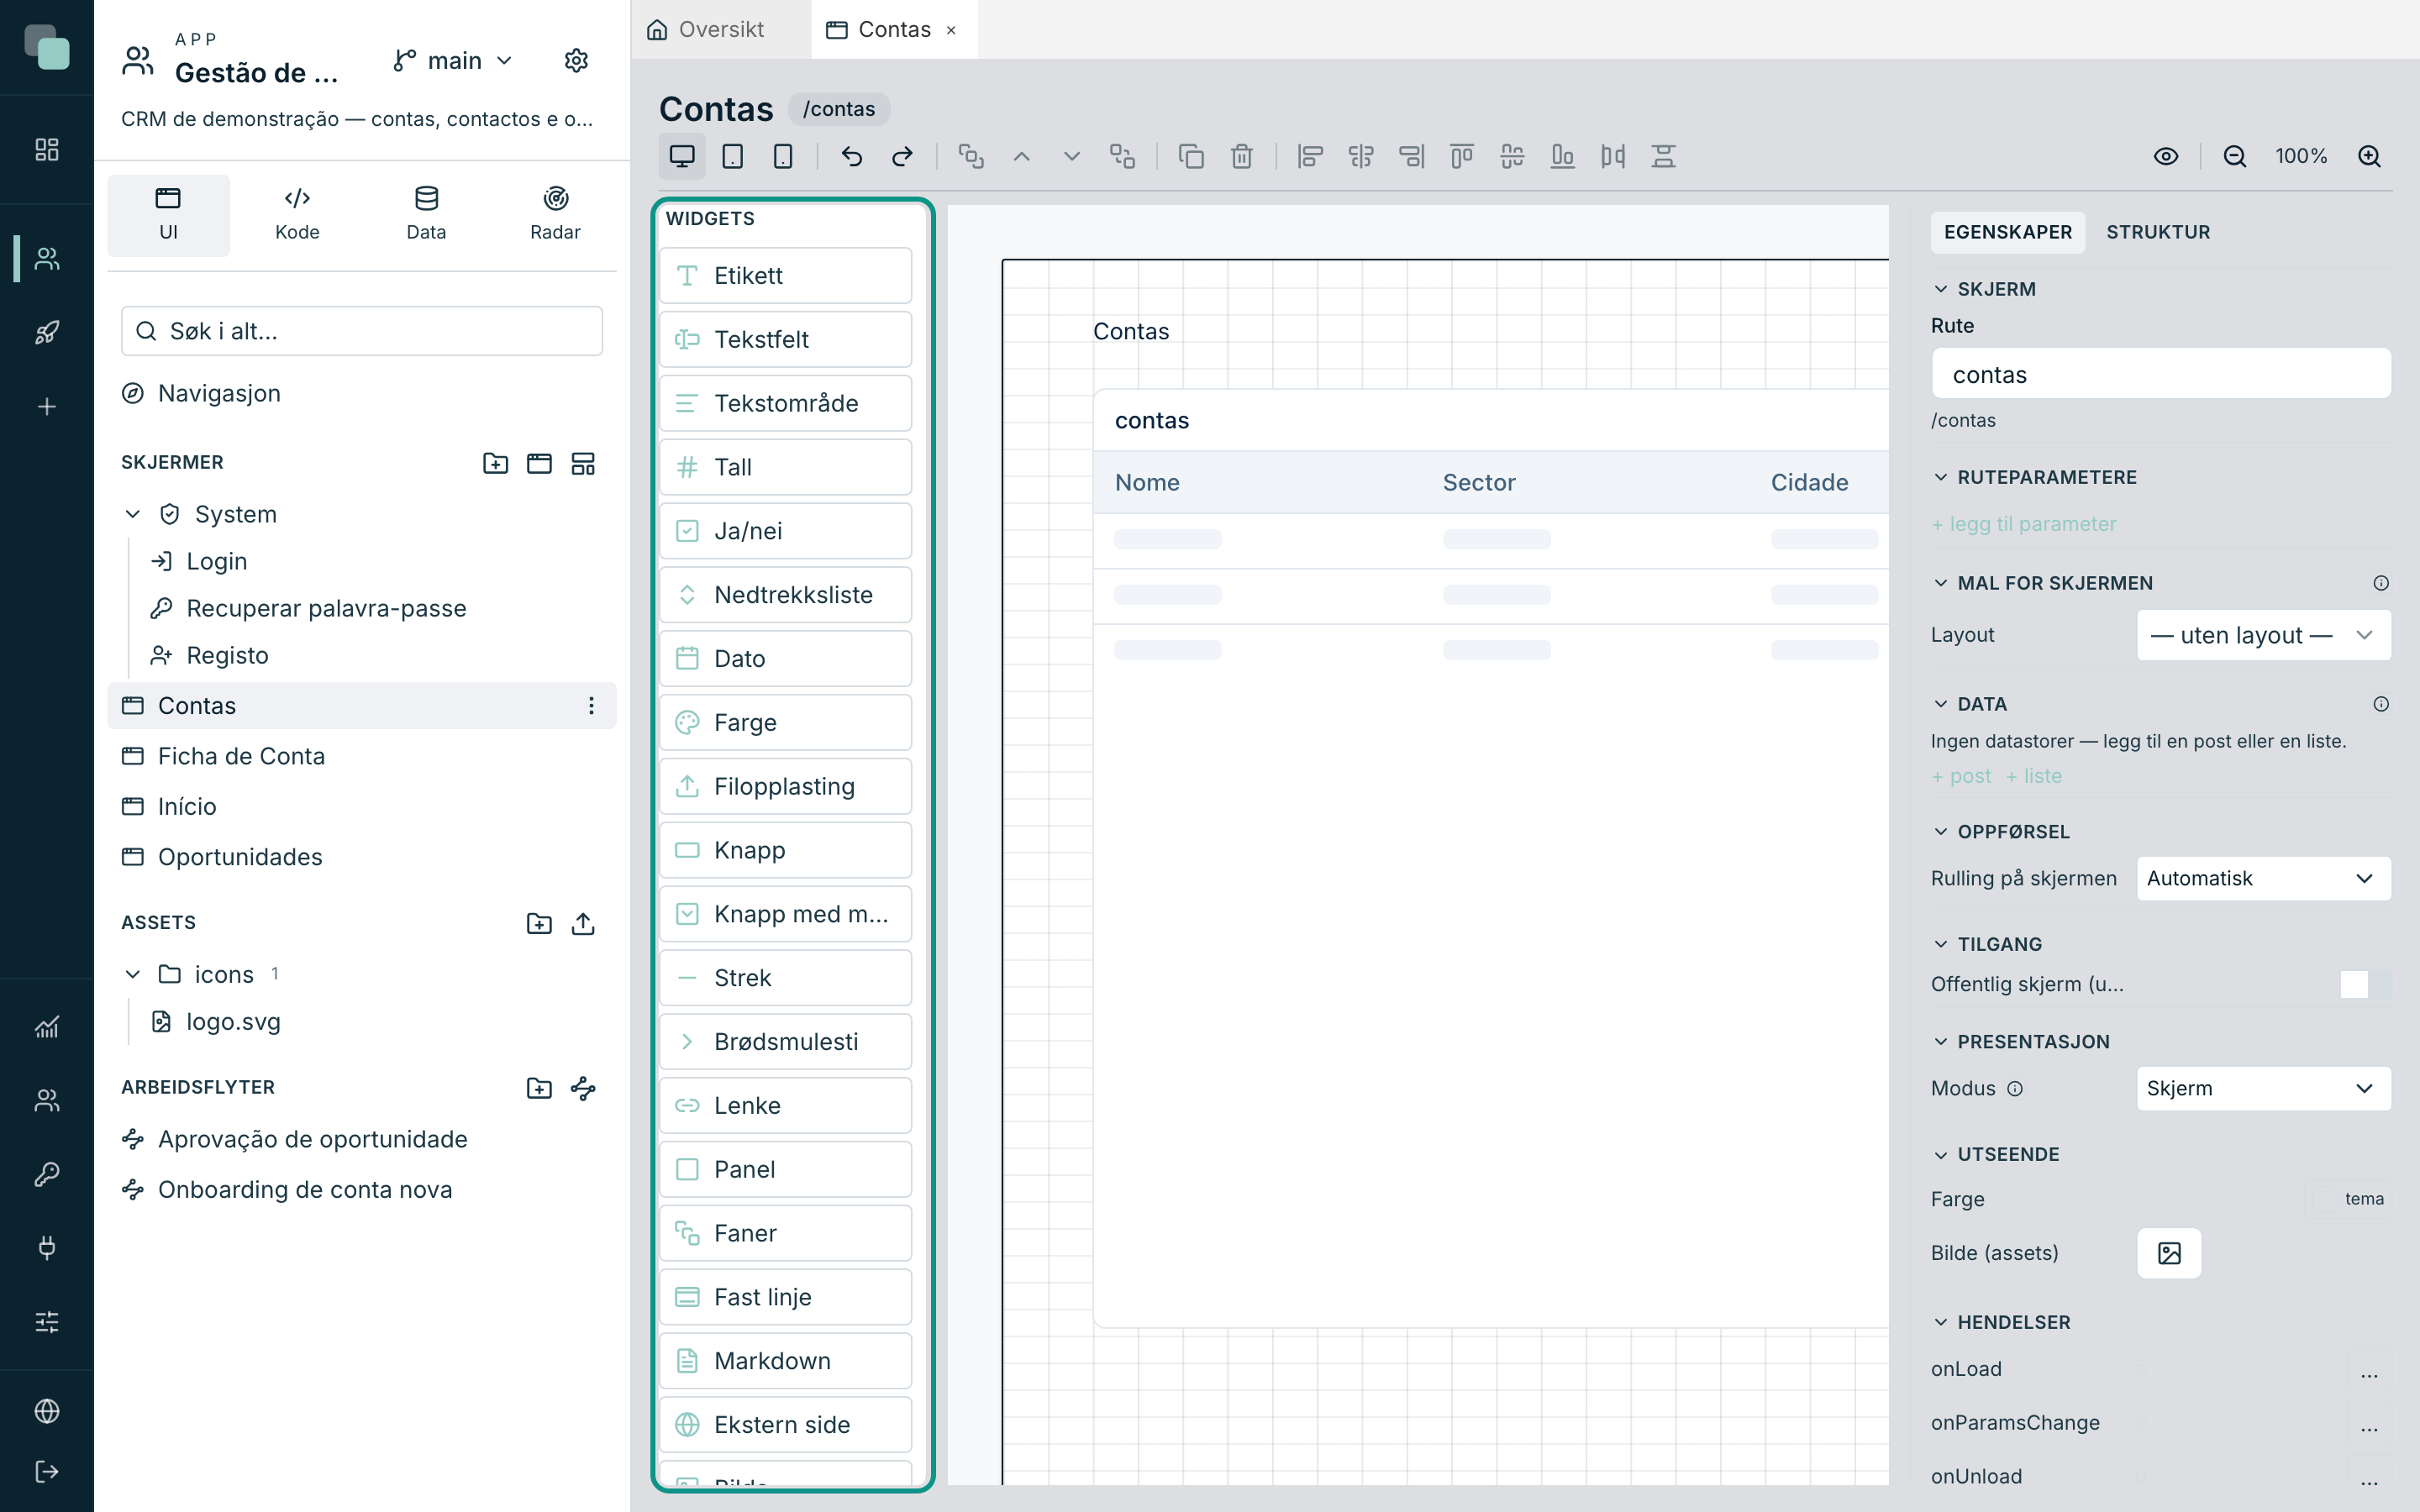Switch to the Struktur panel tab

pyautogui.click(x=2158, y=232)
